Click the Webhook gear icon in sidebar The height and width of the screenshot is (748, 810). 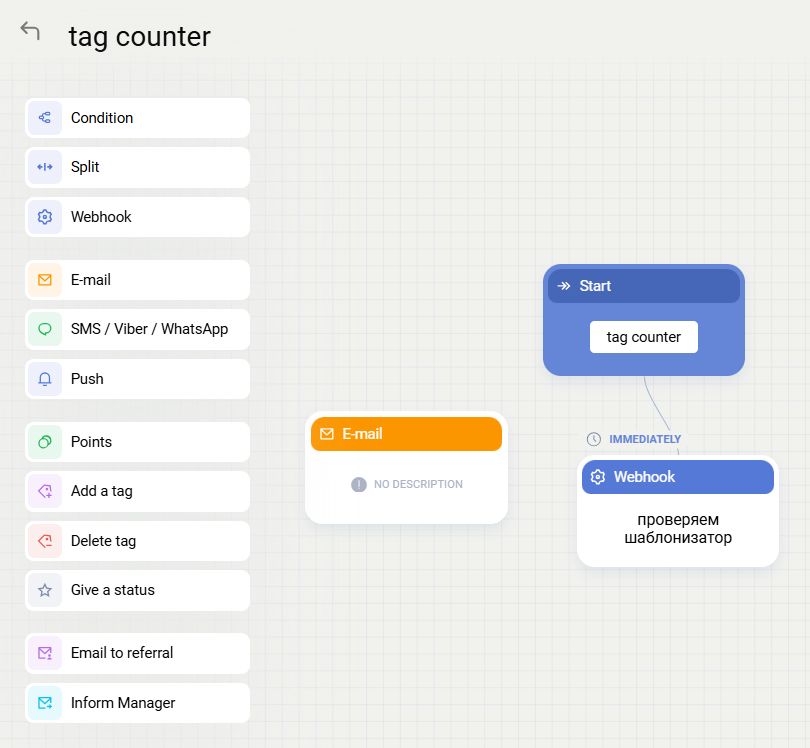(x=45, y=217)
